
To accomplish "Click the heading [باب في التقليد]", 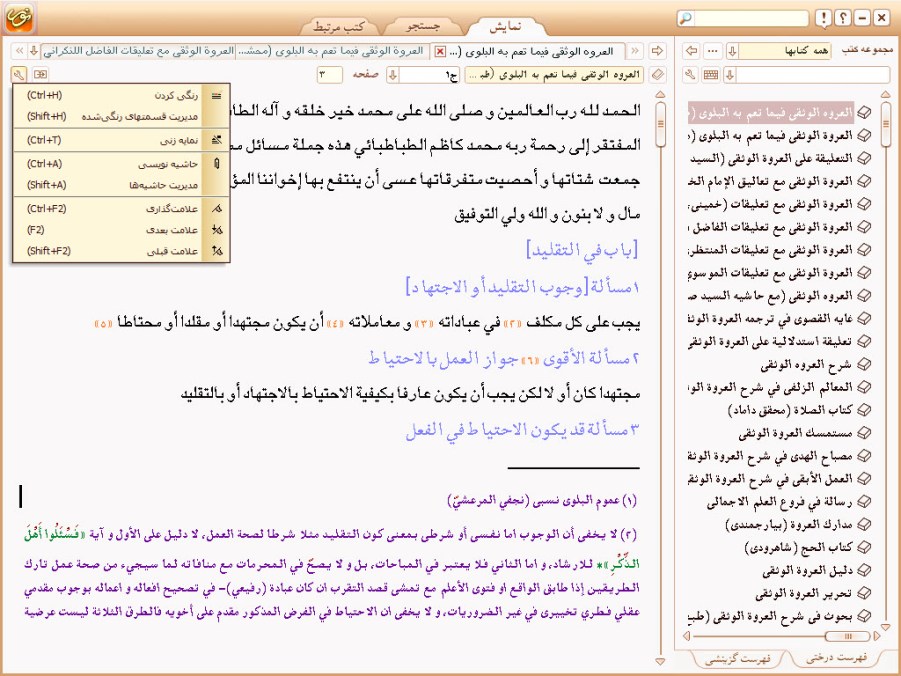I will [582, 251].
